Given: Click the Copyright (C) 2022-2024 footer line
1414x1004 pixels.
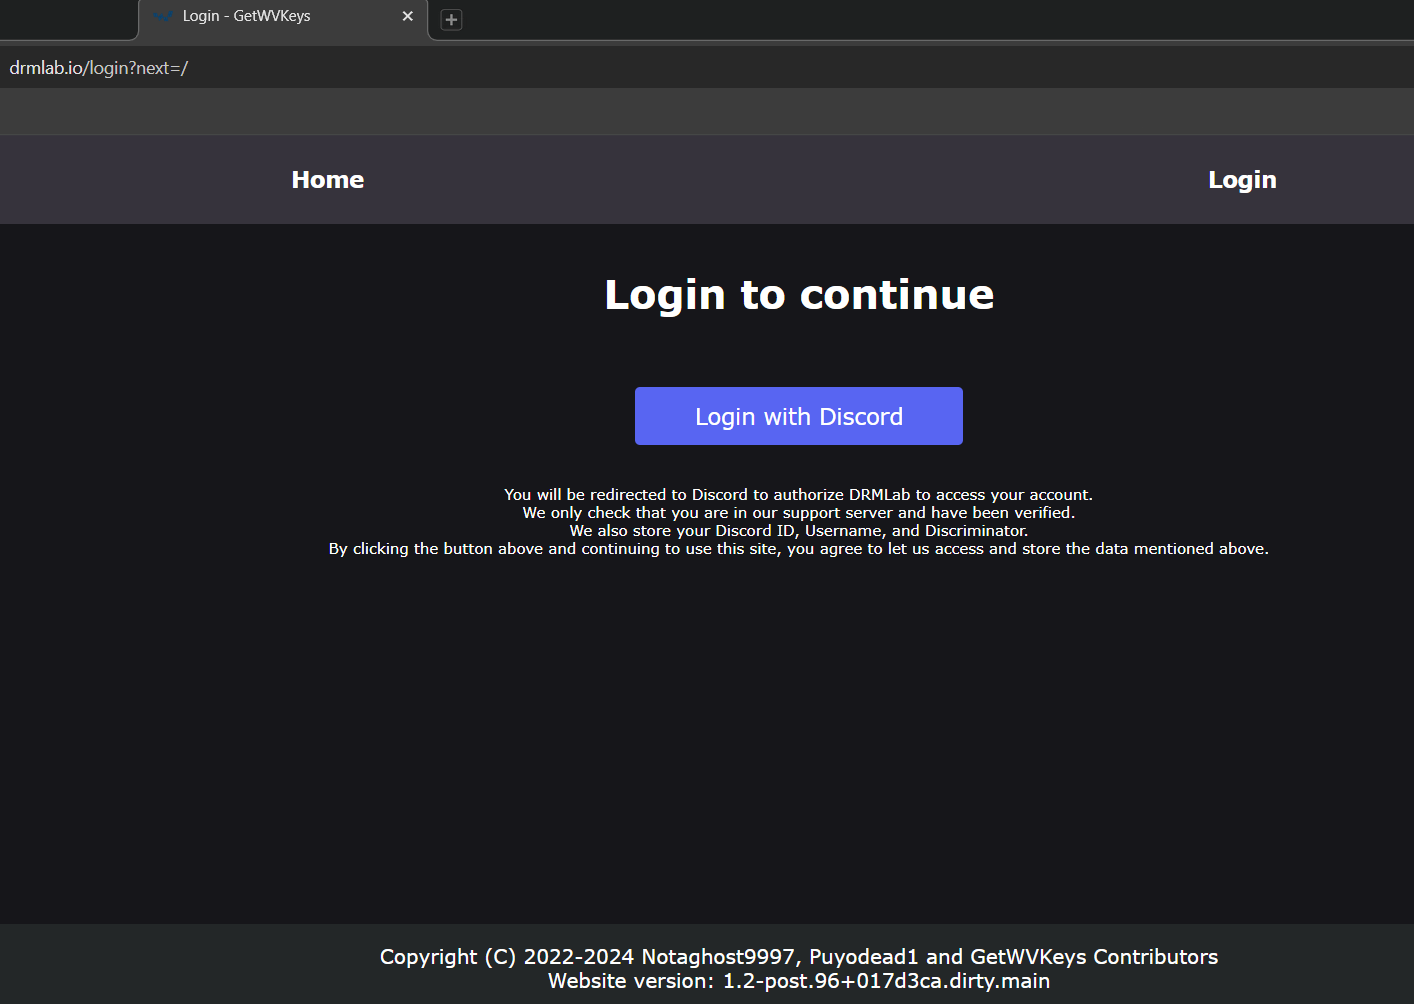Looking at the screenshot, I should click(799, 957).
